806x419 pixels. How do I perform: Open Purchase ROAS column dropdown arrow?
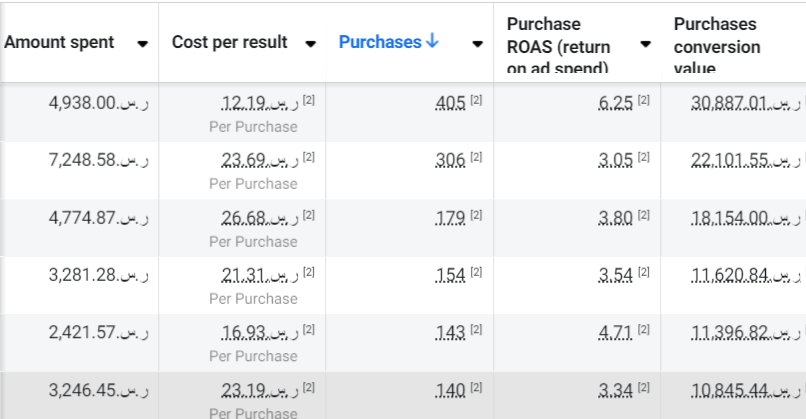pos(646,44)
